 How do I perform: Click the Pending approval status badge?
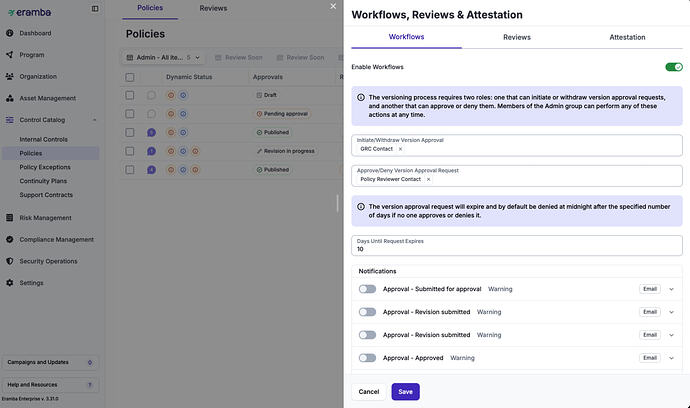pos(282,114)
